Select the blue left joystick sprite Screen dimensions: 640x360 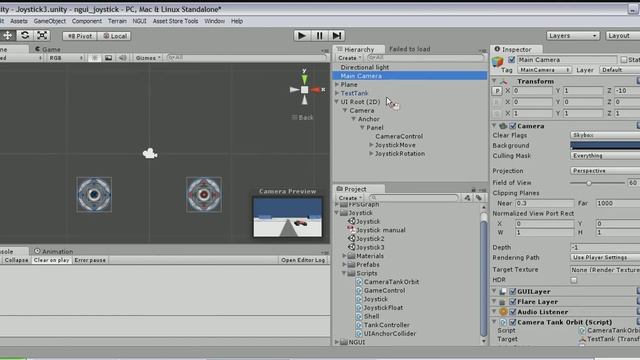point(94,195)
